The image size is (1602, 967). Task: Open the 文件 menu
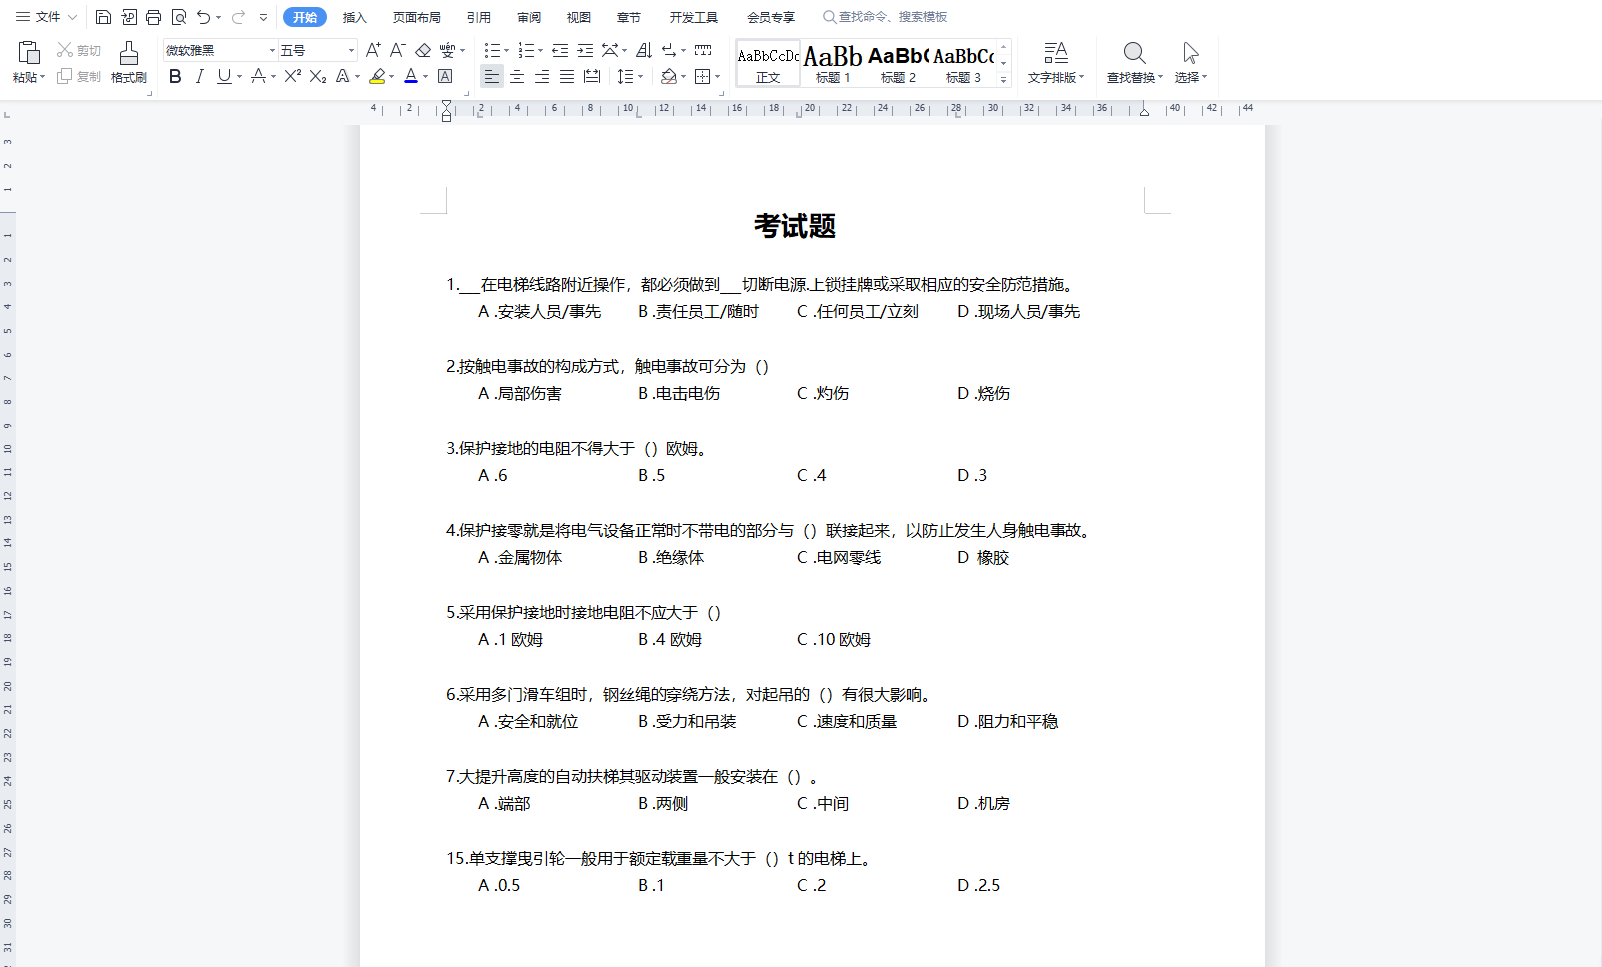tap(46, 17)
